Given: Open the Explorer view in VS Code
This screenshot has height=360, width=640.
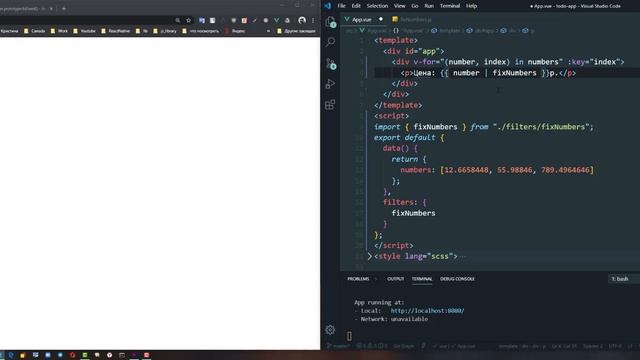Looking at the screenshot, I should 331,22.
